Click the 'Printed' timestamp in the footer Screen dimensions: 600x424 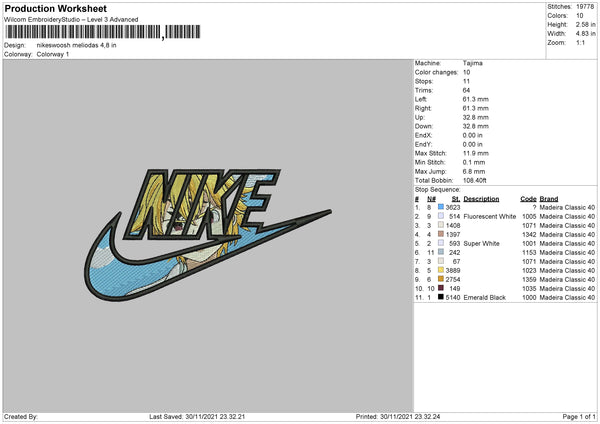[x=398, y=416]
